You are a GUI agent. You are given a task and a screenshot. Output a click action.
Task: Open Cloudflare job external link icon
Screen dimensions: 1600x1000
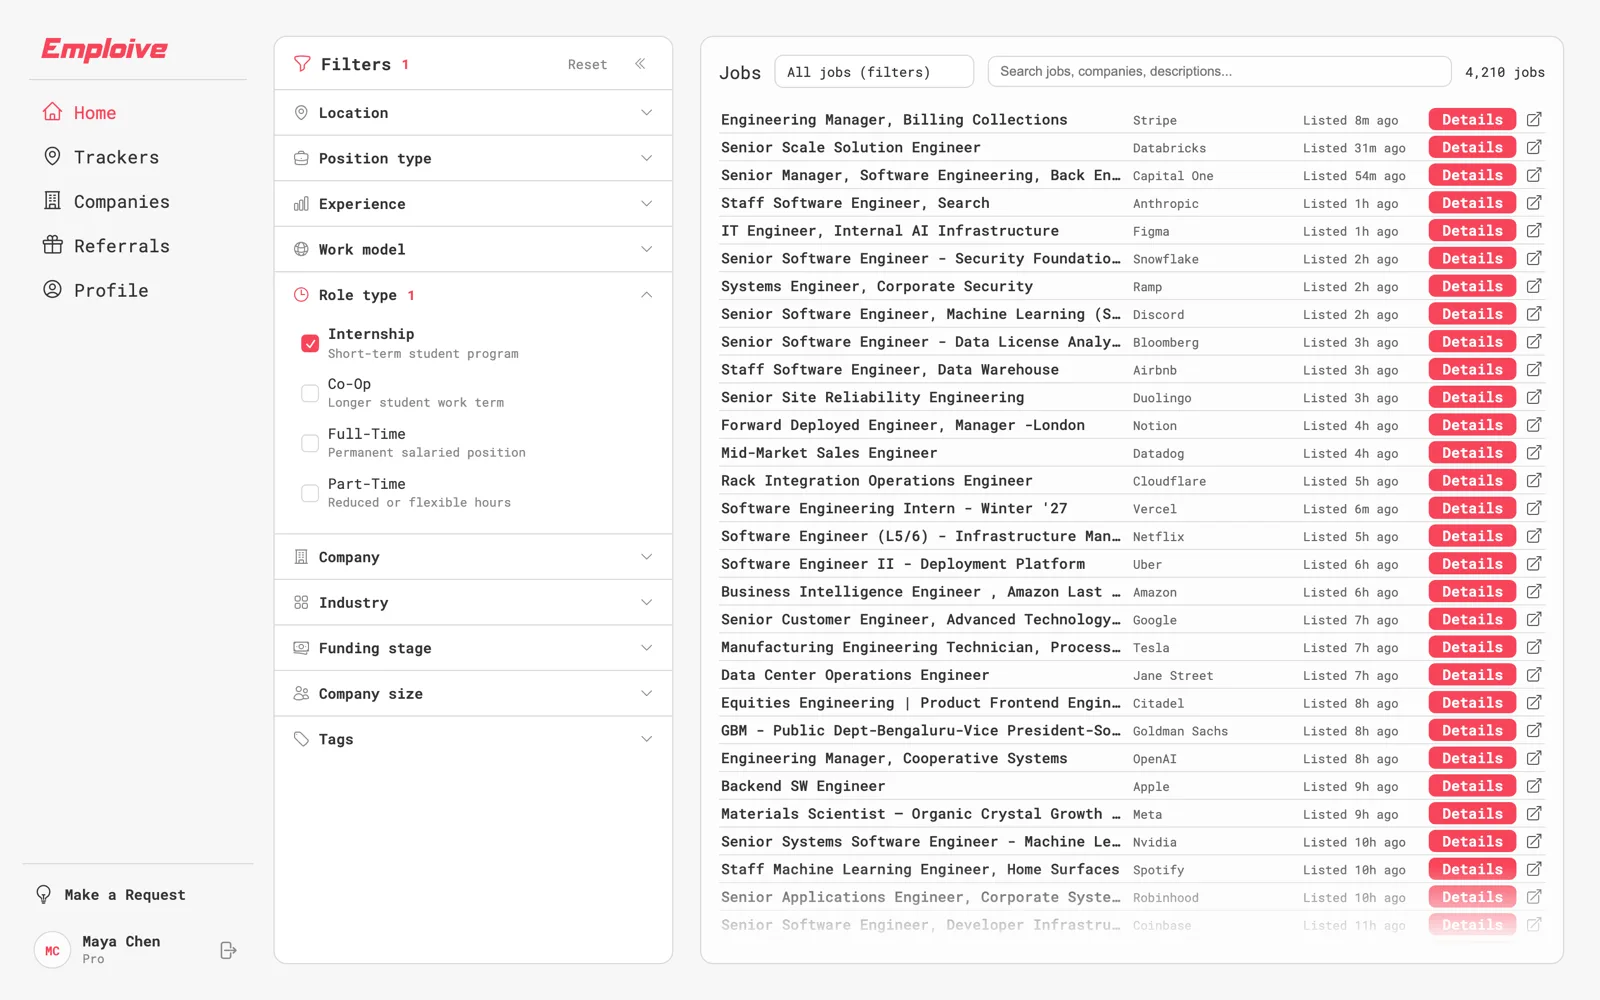pyautogui.click(x=1534, y=481)
